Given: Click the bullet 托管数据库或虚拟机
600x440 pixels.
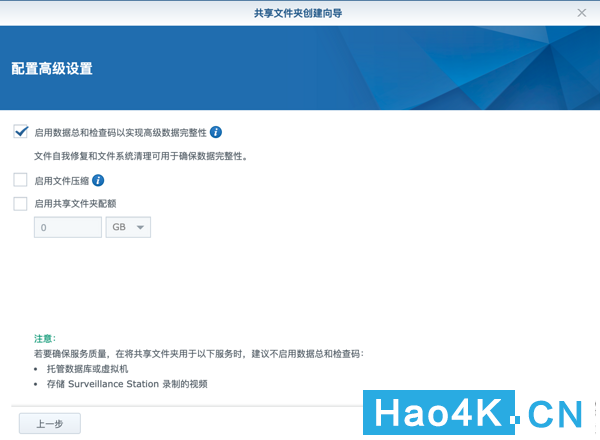Looking at the screenshot, I should tap(87, 369).
